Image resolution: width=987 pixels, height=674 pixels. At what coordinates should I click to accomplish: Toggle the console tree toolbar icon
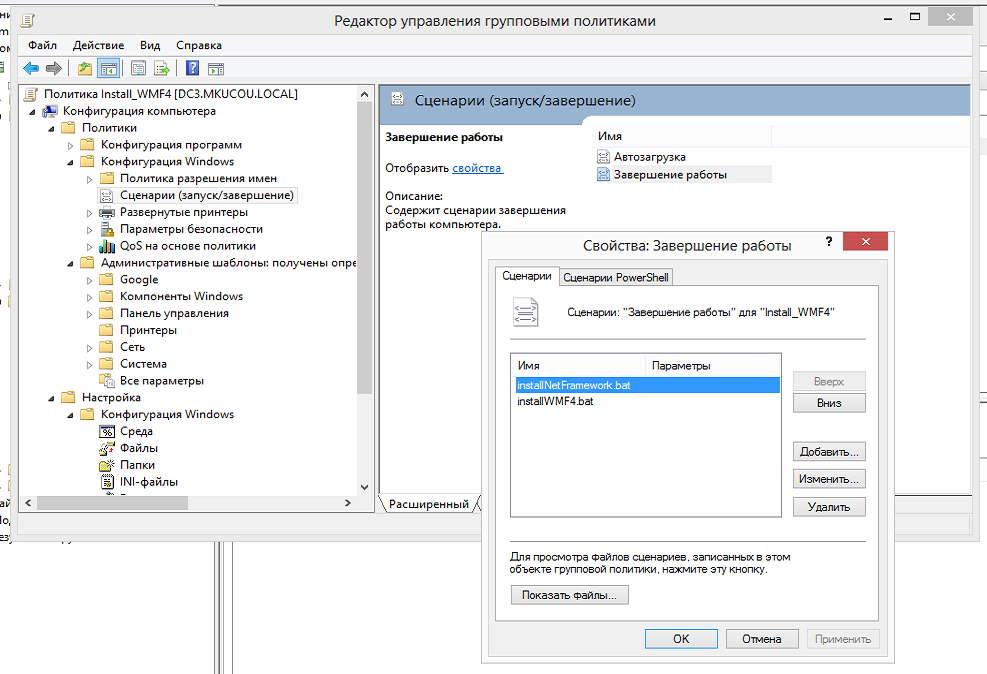click(109, 69)
